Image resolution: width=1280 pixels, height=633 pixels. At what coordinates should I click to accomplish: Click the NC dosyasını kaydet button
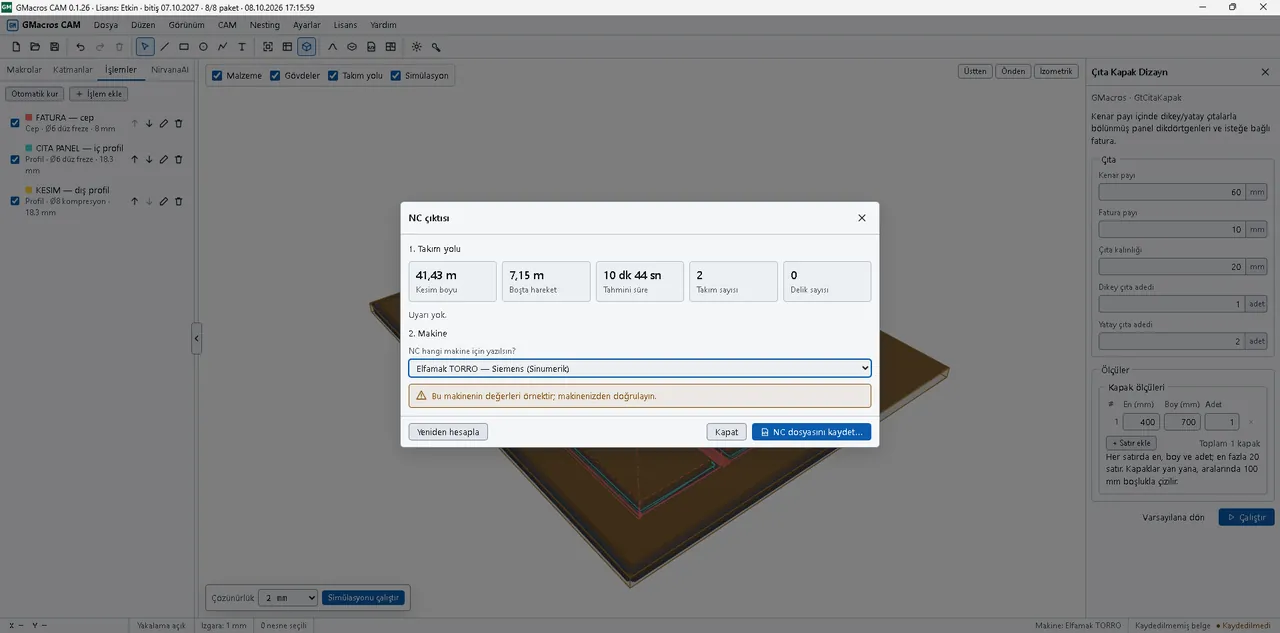pos(811,432)
